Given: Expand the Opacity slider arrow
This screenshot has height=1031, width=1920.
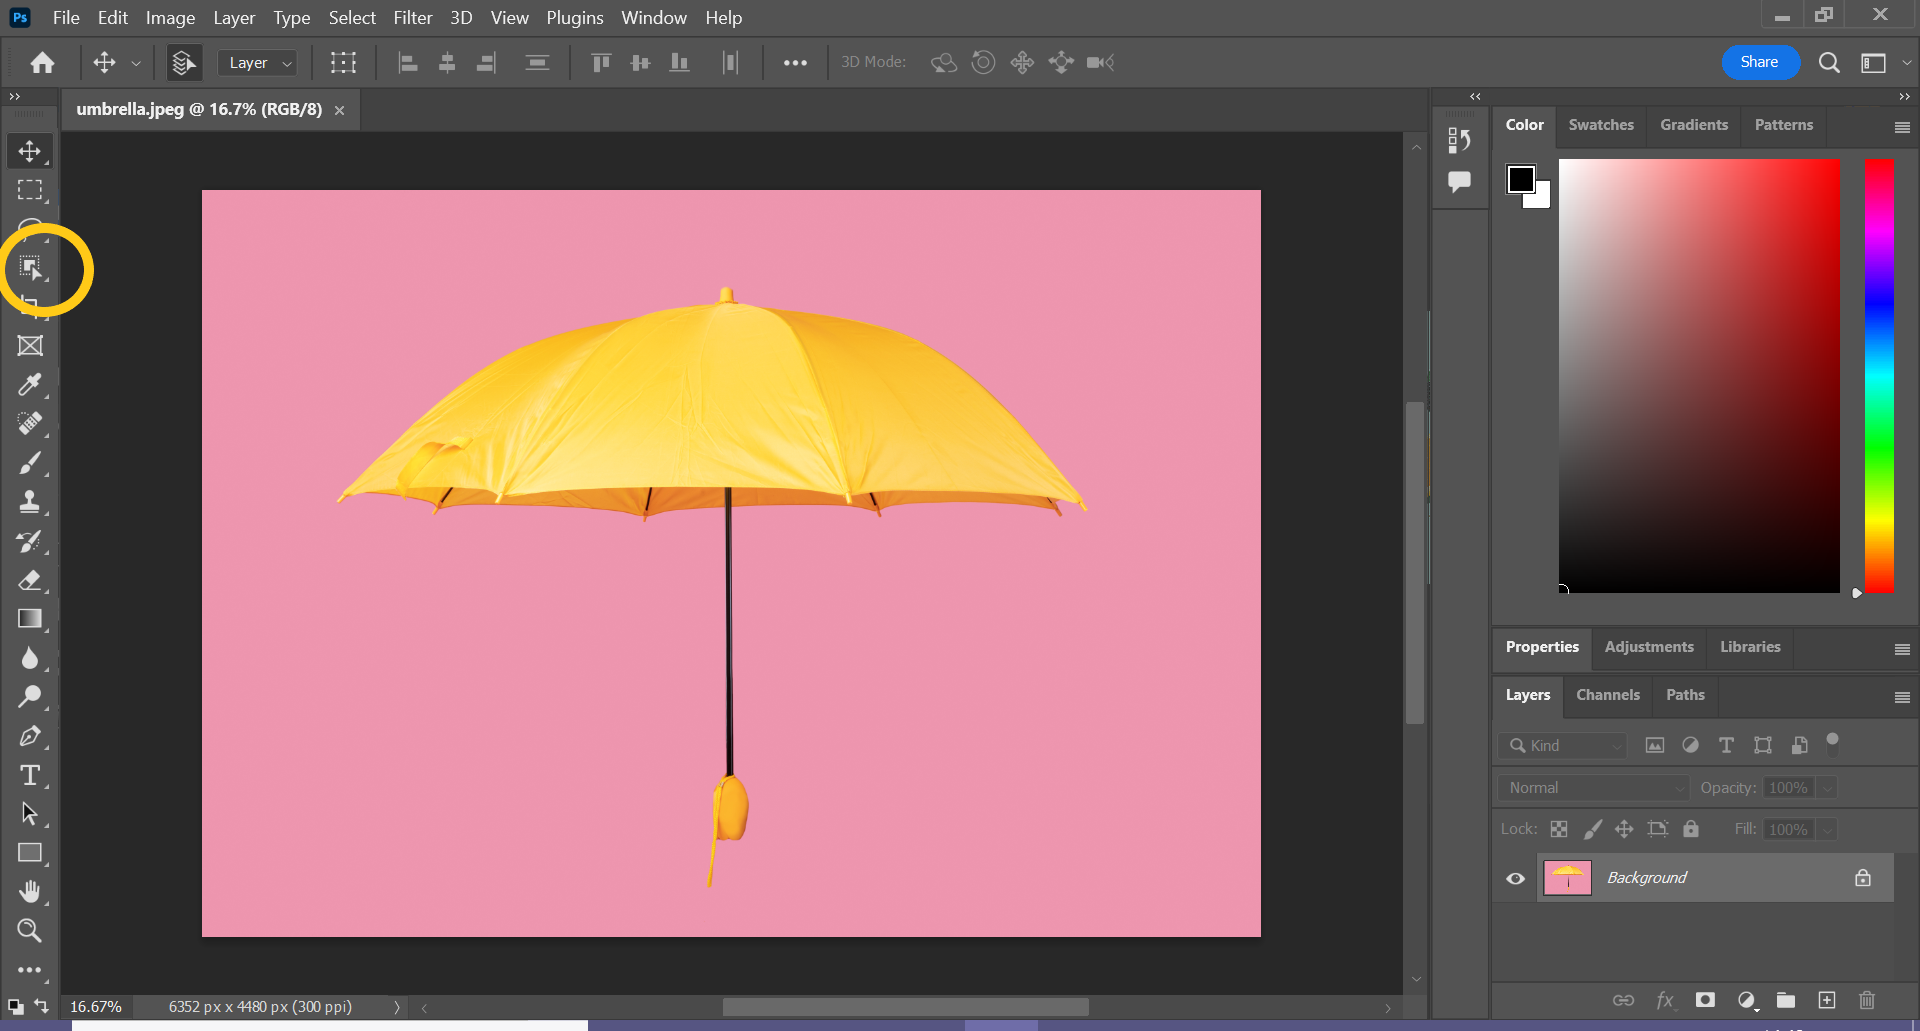Looking at the screenshot, I should coord(1827,788).
